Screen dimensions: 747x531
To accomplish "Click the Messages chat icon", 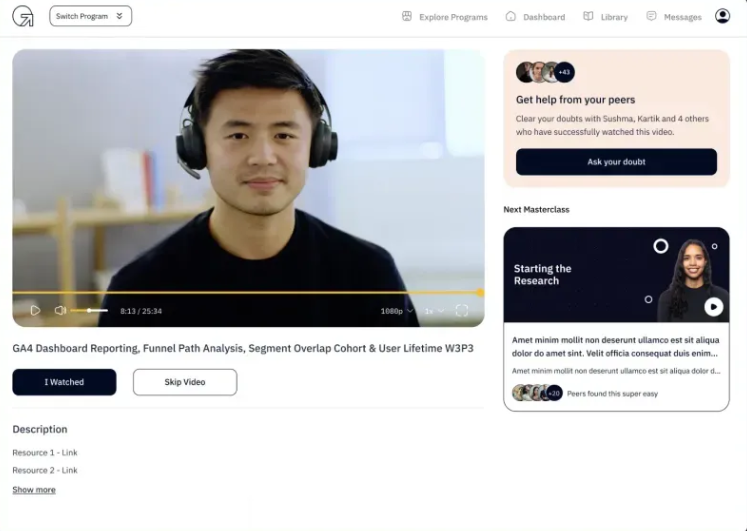I will coord(651,16).
